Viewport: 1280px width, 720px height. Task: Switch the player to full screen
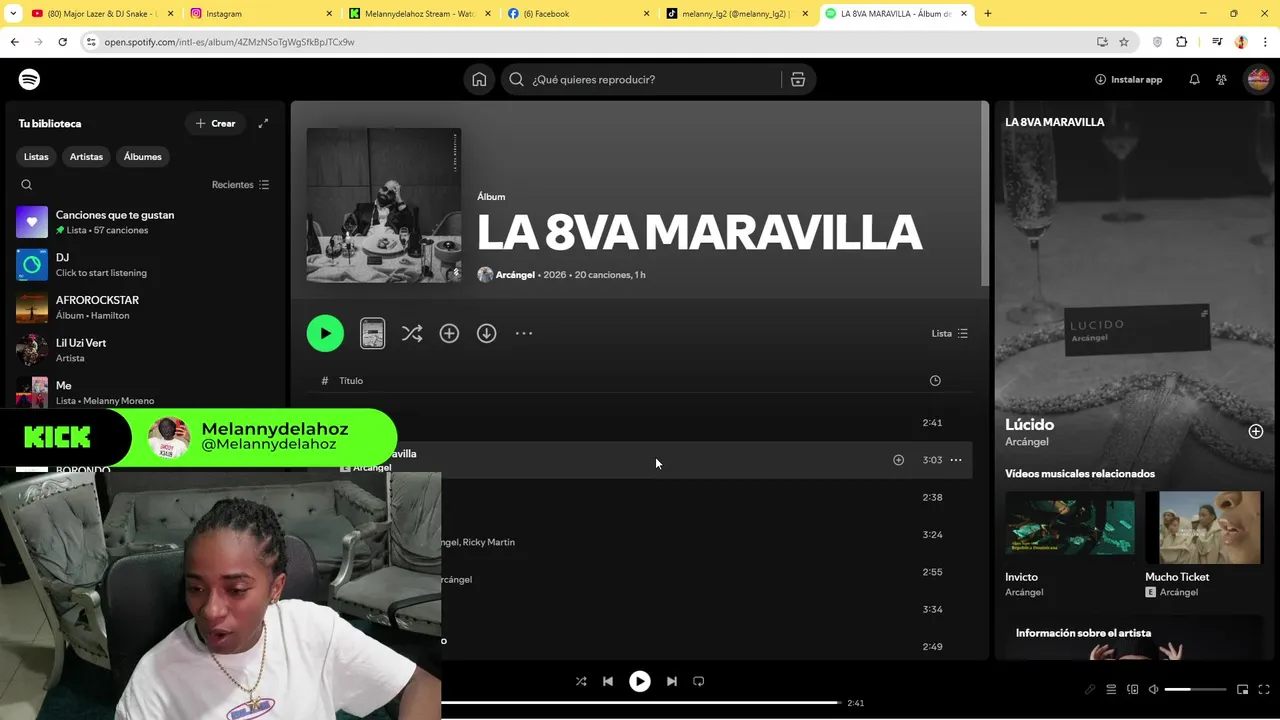click(x=1265, y=689)
